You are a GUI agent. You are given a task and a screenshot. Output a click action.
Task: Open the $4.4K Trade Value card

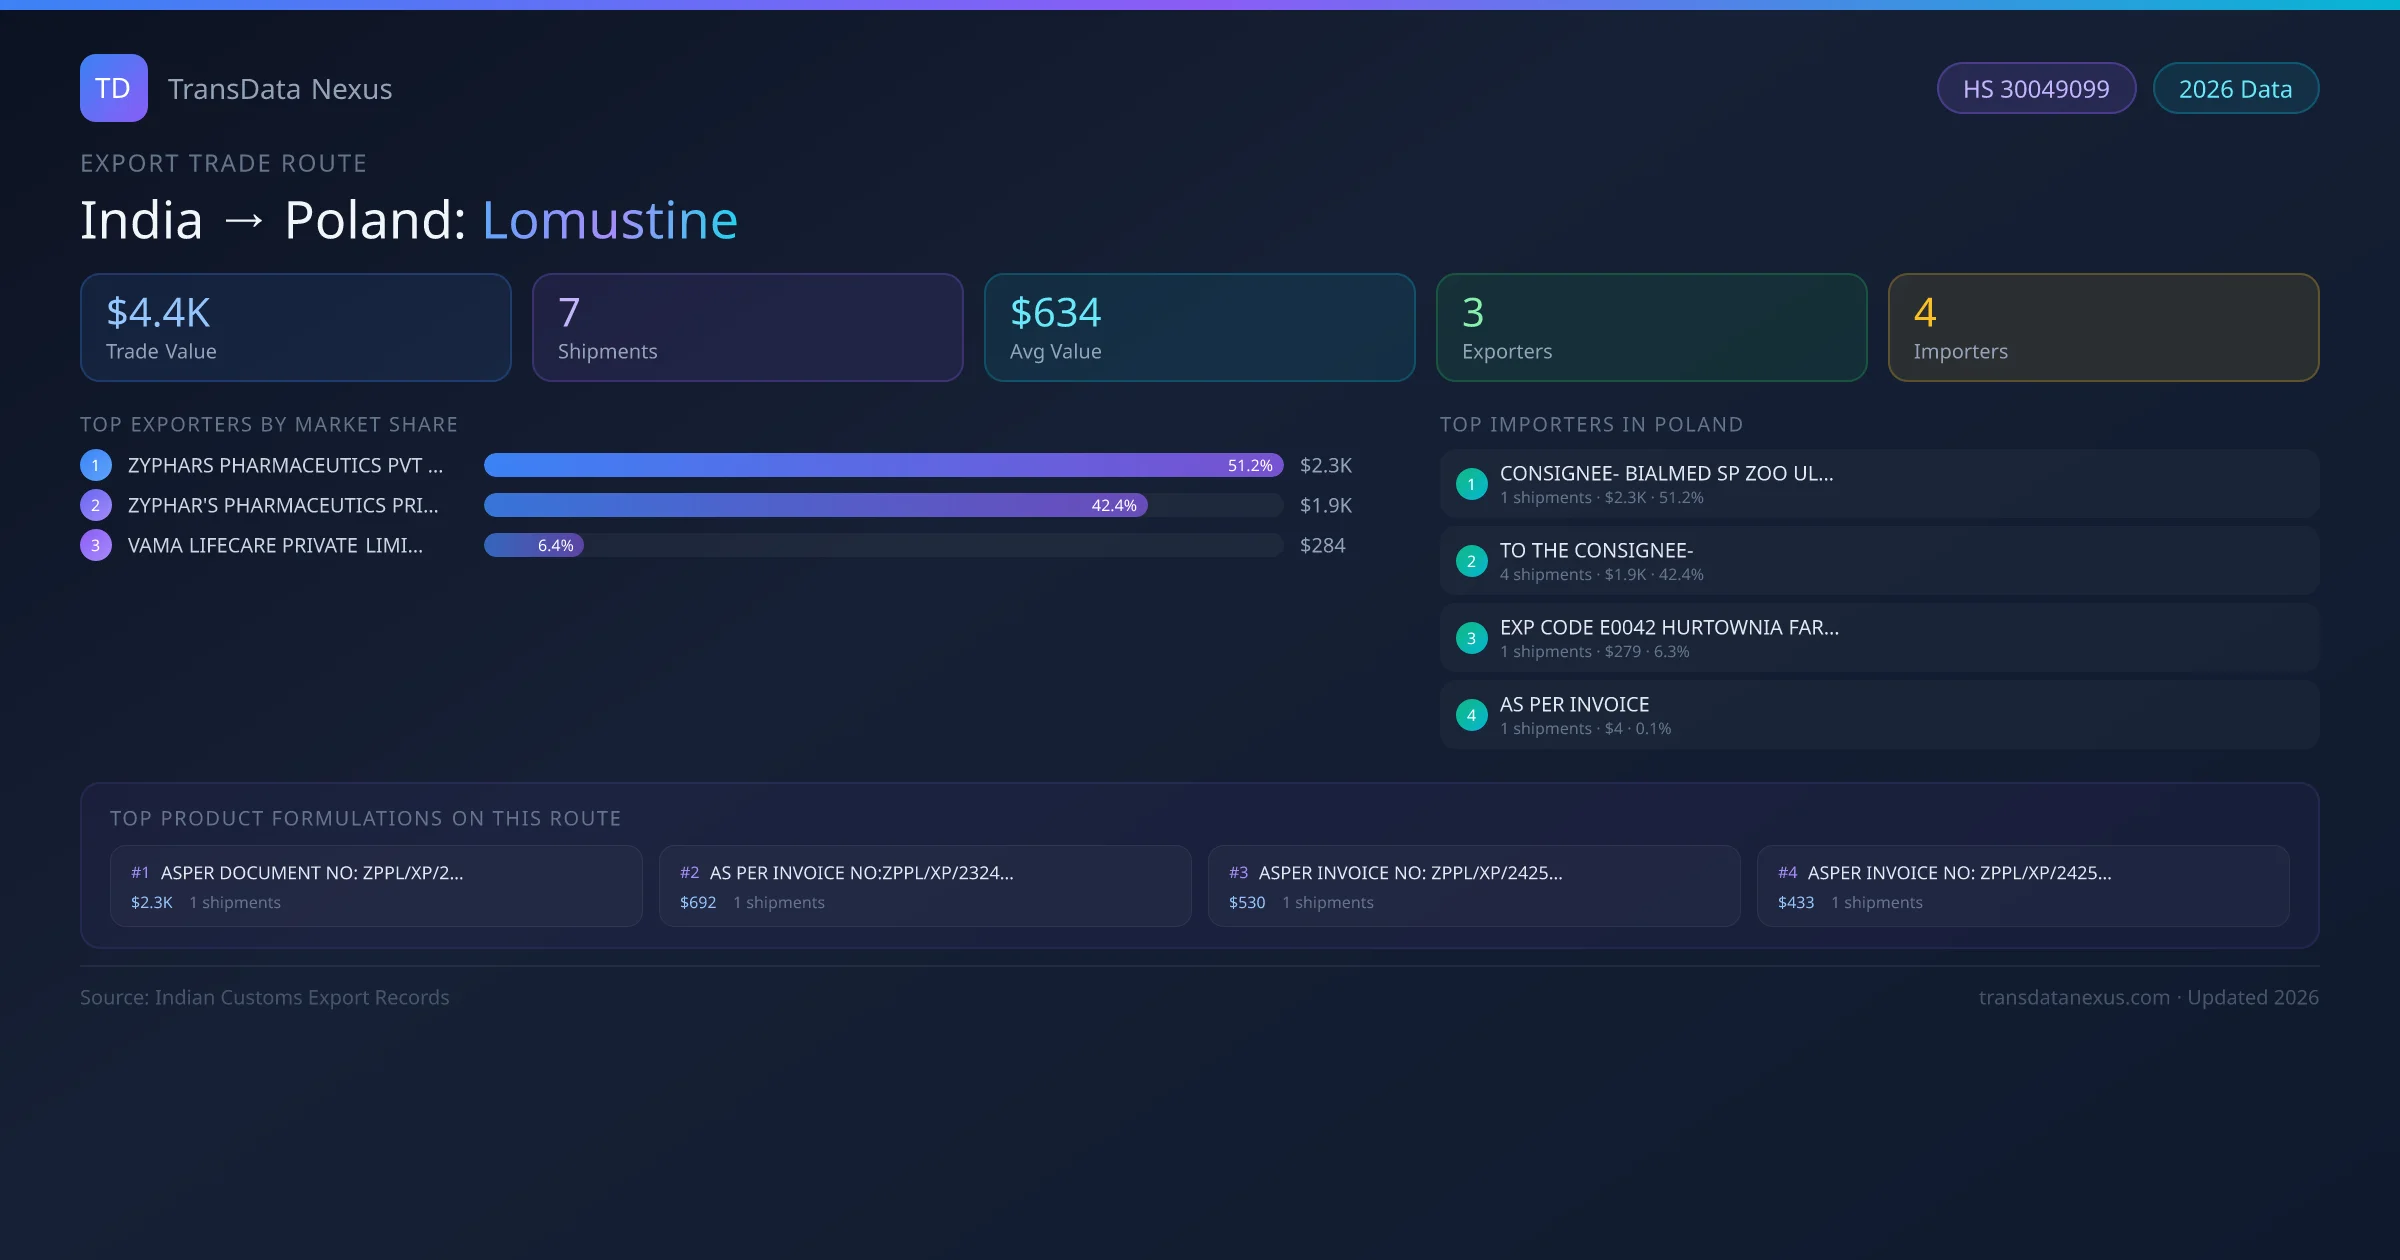pos(296,328)
